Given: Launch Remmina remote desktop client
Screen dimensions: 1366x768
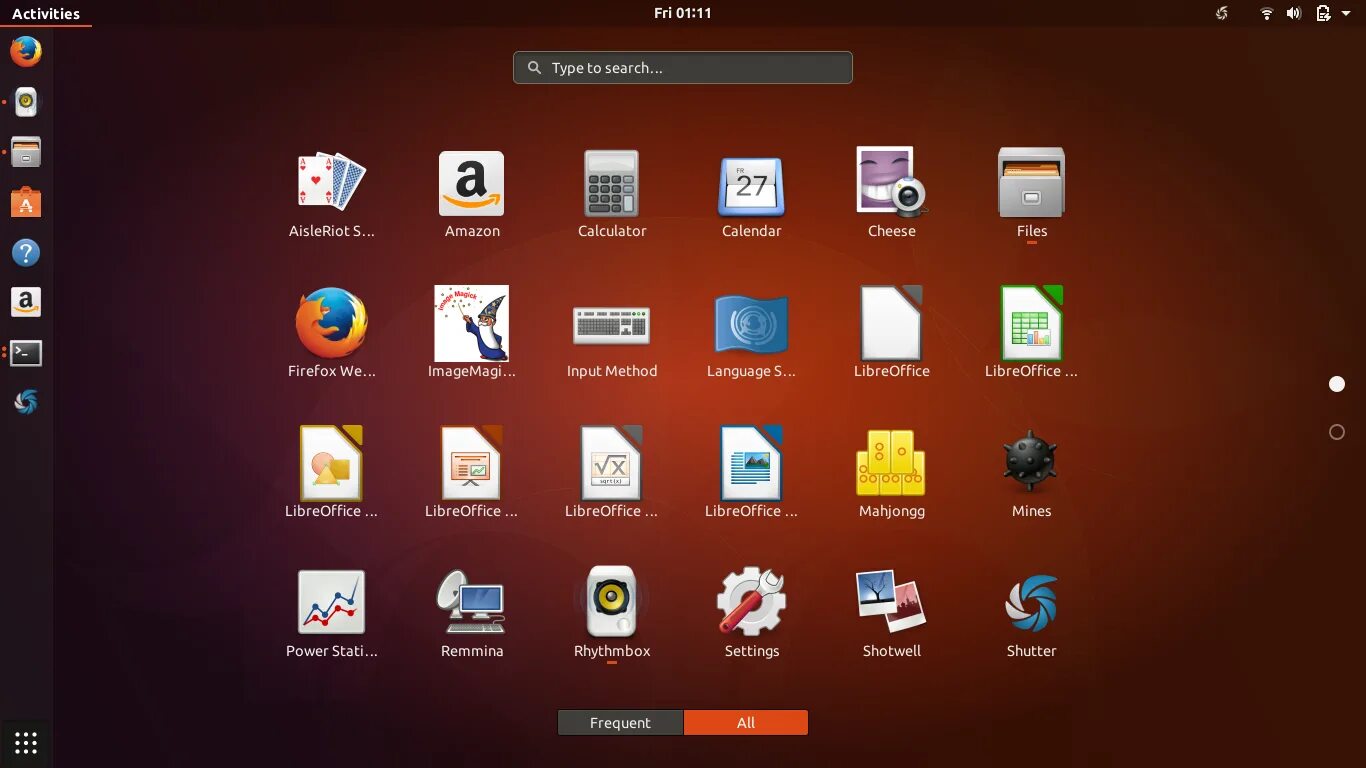Looking at the screenshot, I should point(472,615).
